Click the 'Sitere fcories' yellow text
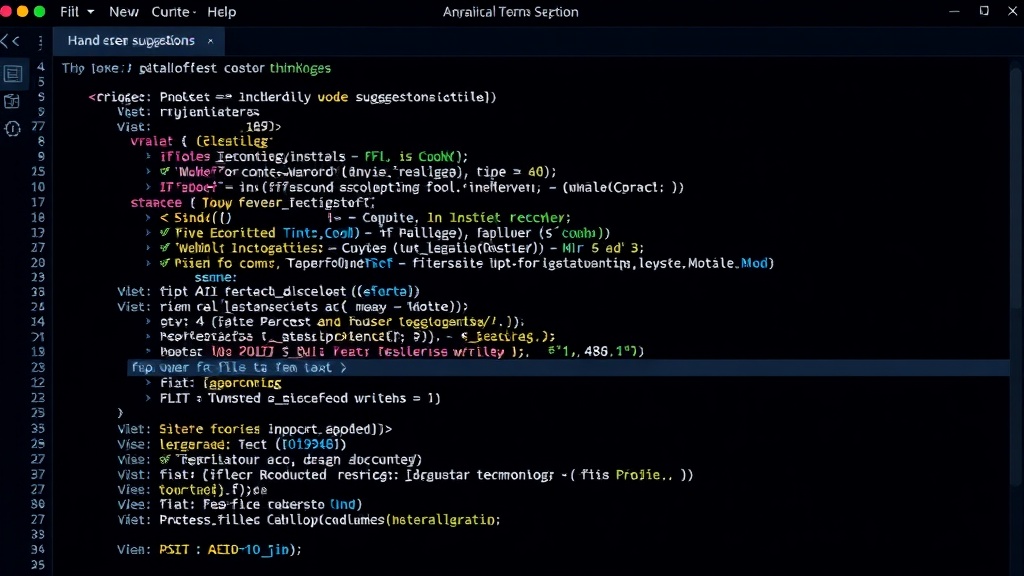1024x576 pixels. coord(210,429)
